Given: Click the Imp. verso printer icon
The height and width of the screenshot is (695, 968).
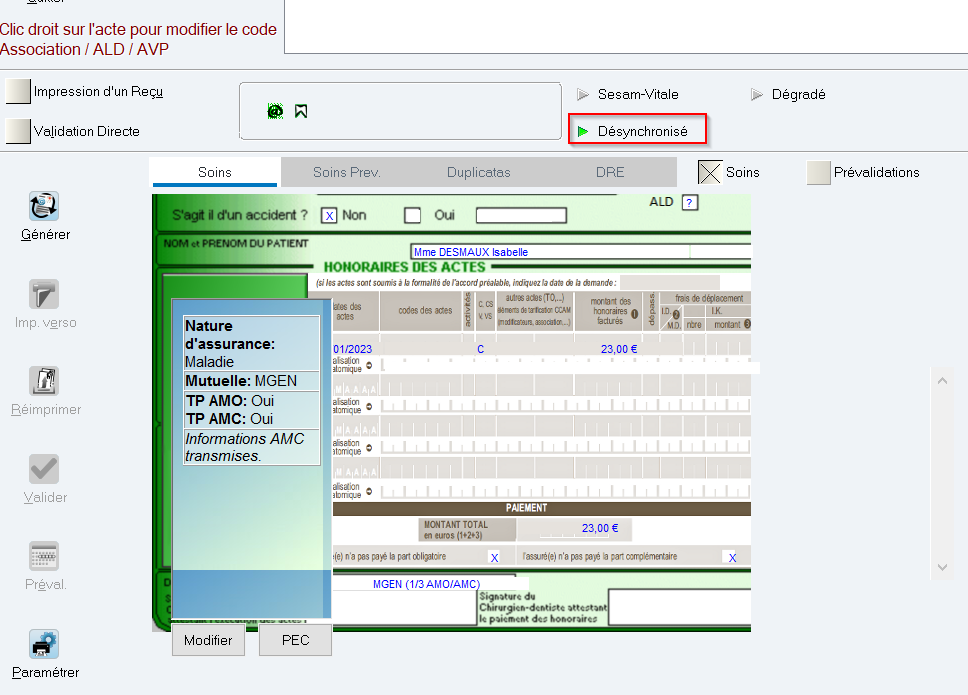Looking at the screenshot, I should click(x=44, y=294).
